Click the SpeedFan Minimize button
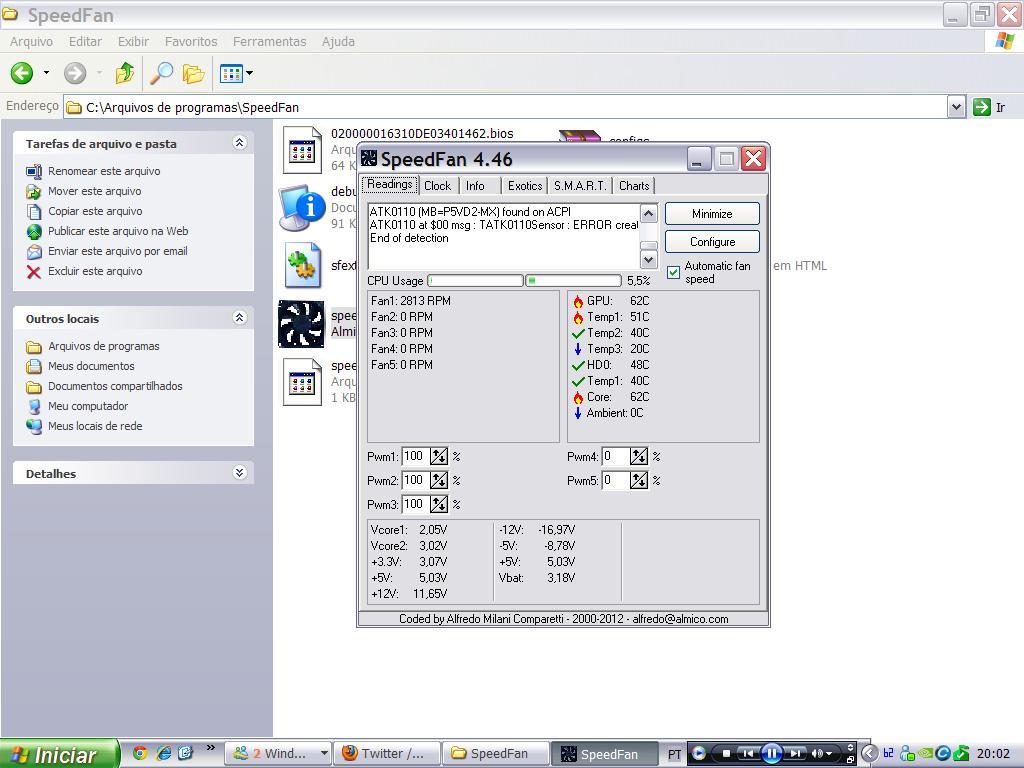The width and height of the screenshot is (1024, 768). click(x=712, y=214)
